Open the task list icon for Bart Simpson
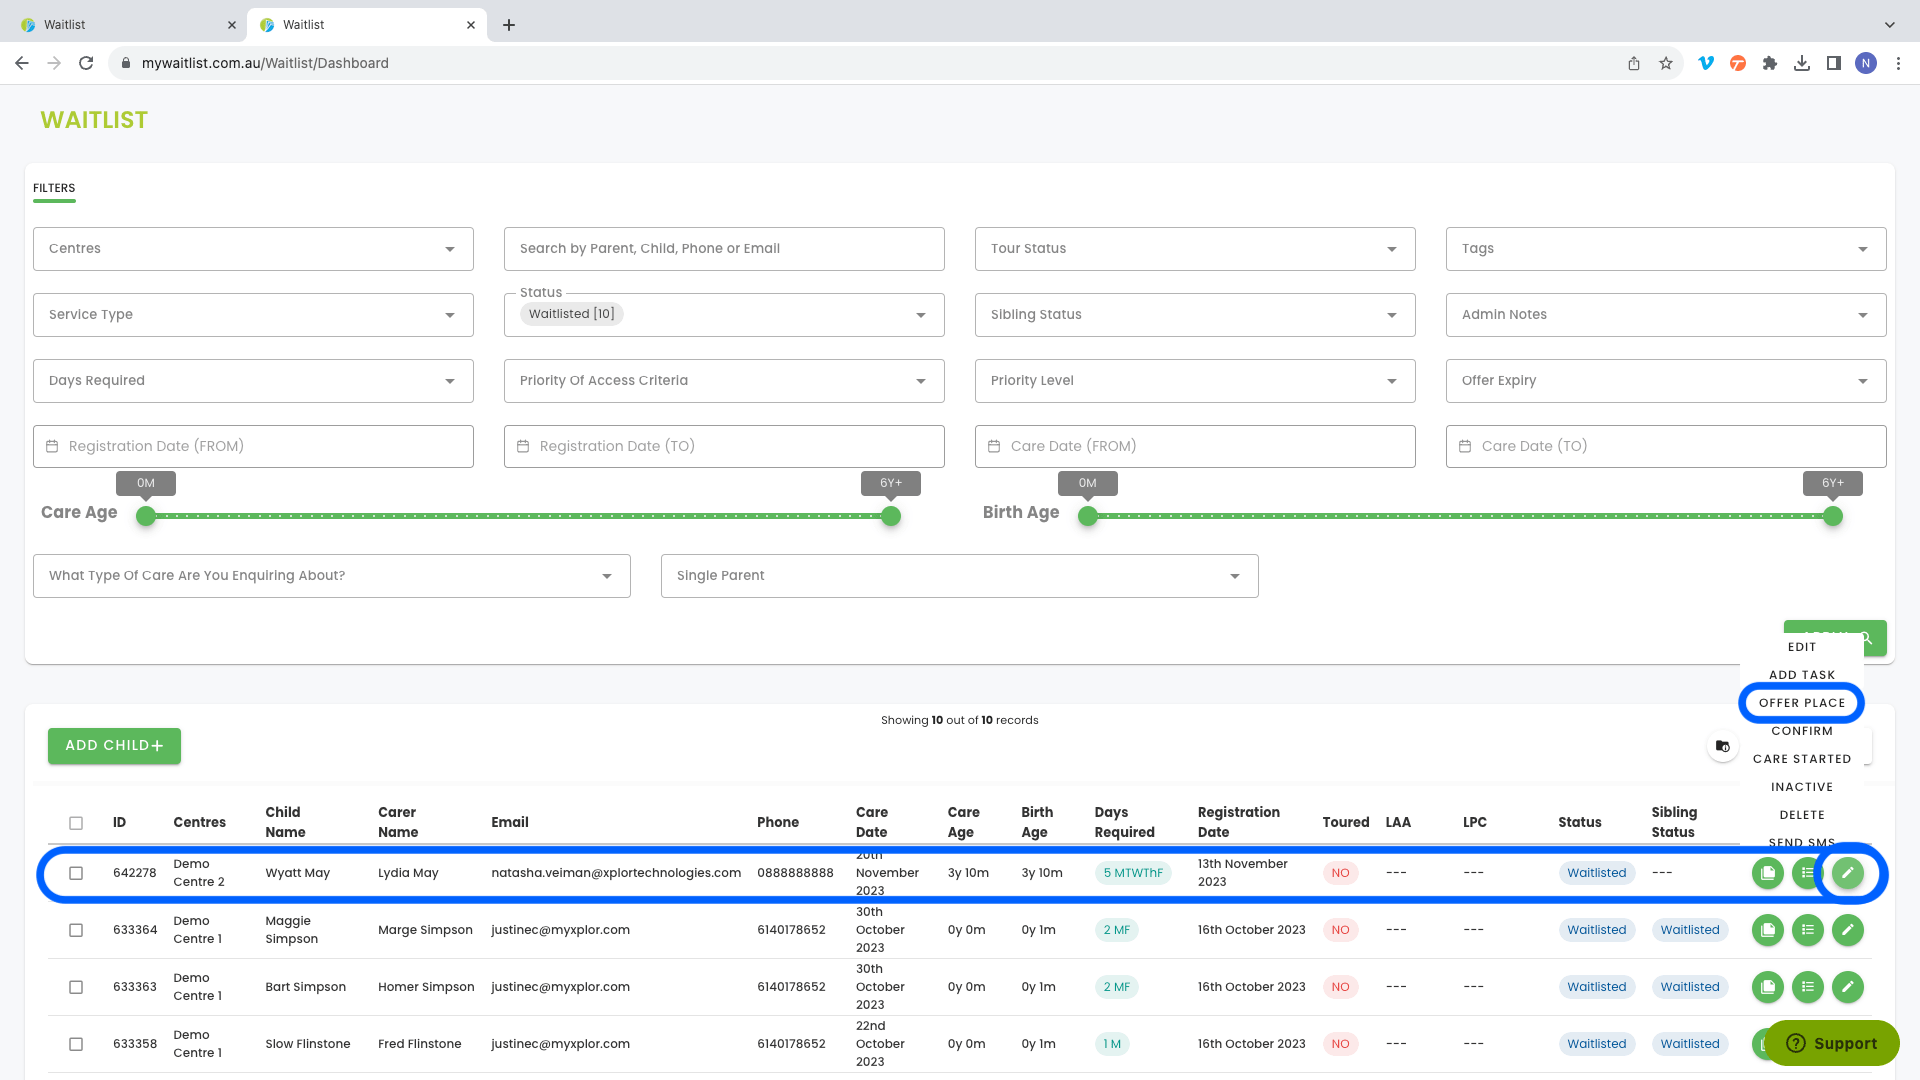The height and width of the screenshot is (1080, 1920). (1807, 987)
